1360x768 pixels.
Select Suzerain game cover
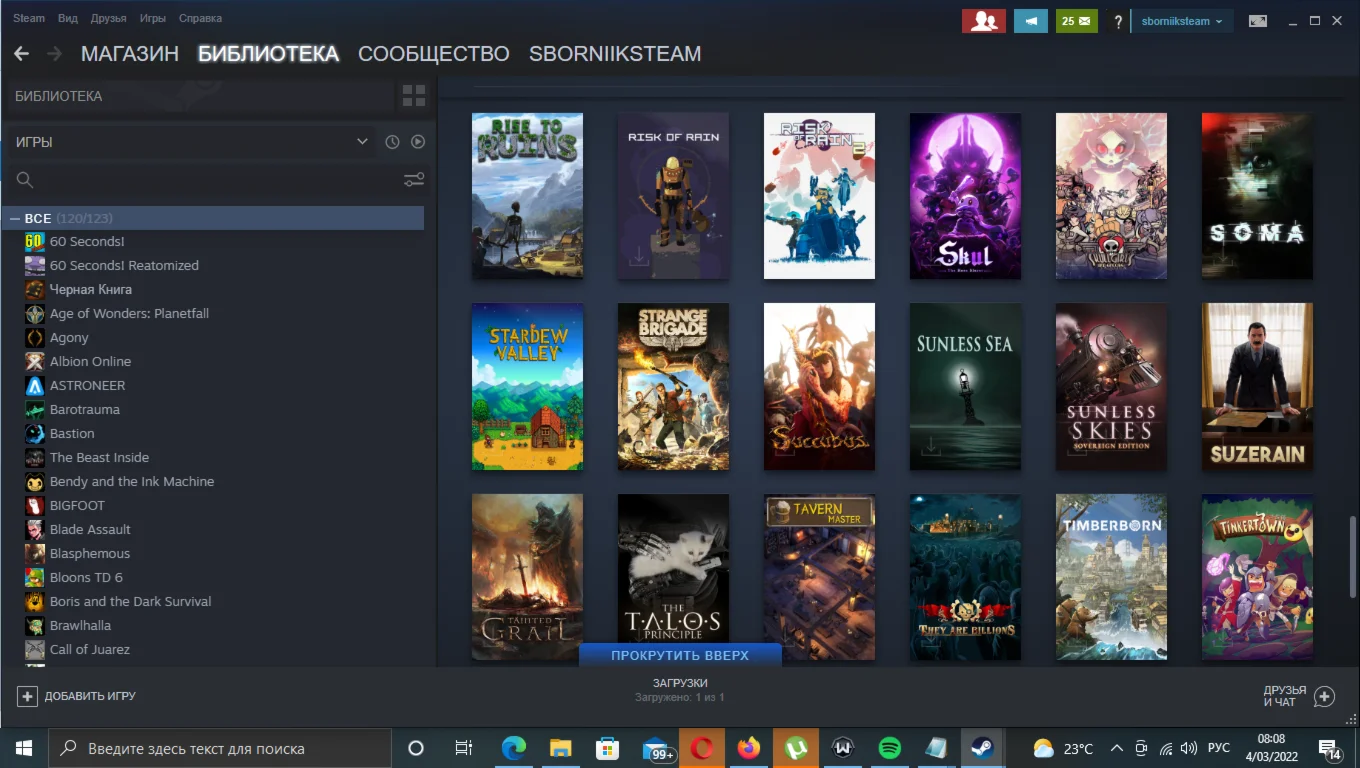coord(1257,387)
